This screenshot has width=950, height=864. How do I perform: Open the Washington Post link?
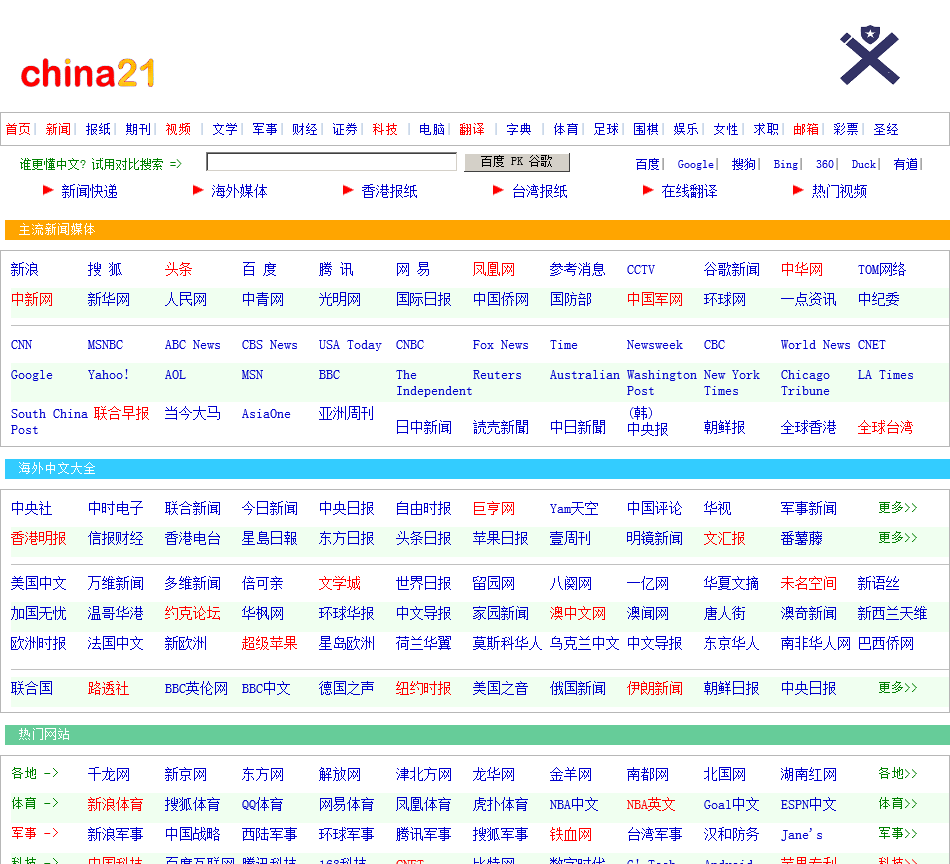click(662, 383)
